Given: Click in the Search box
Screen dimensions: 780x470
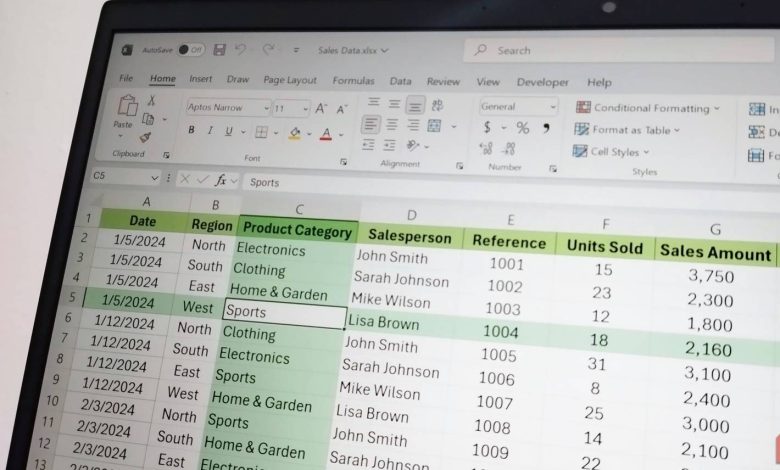Looking at the screenshot, I should click(617, 51).
